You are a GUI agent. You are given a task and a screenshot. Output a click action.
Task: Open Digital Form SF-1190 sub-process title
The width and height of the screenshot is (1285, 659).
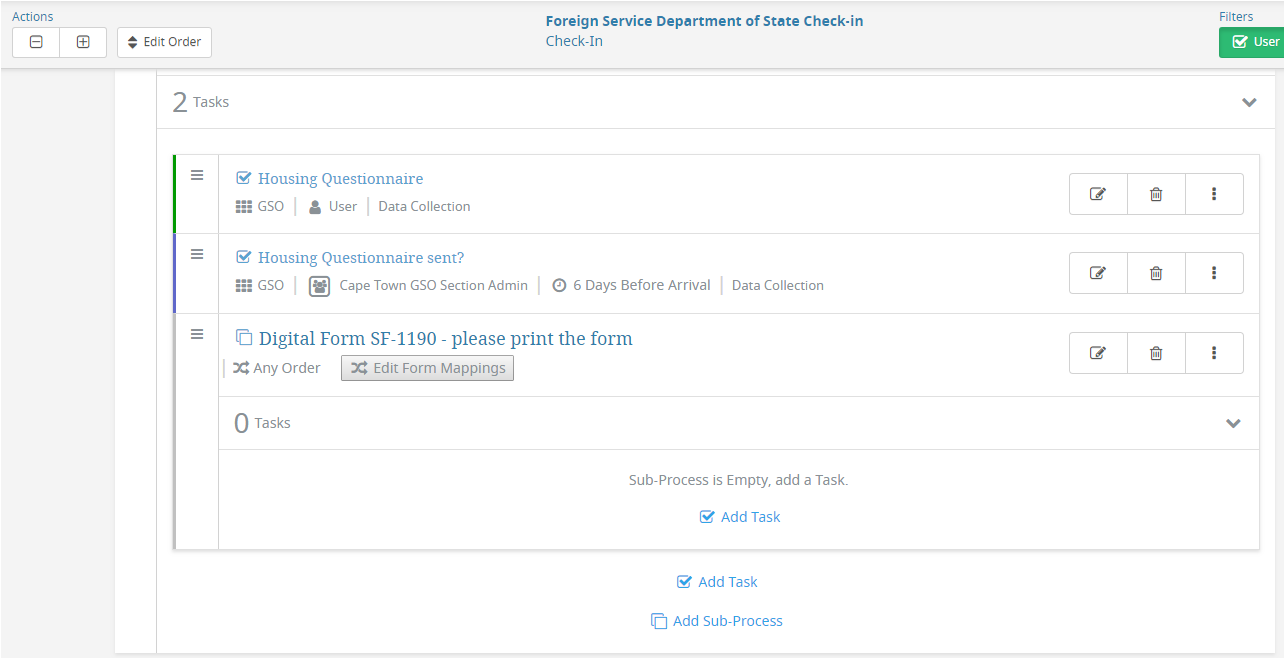click(x=445, y=339)
